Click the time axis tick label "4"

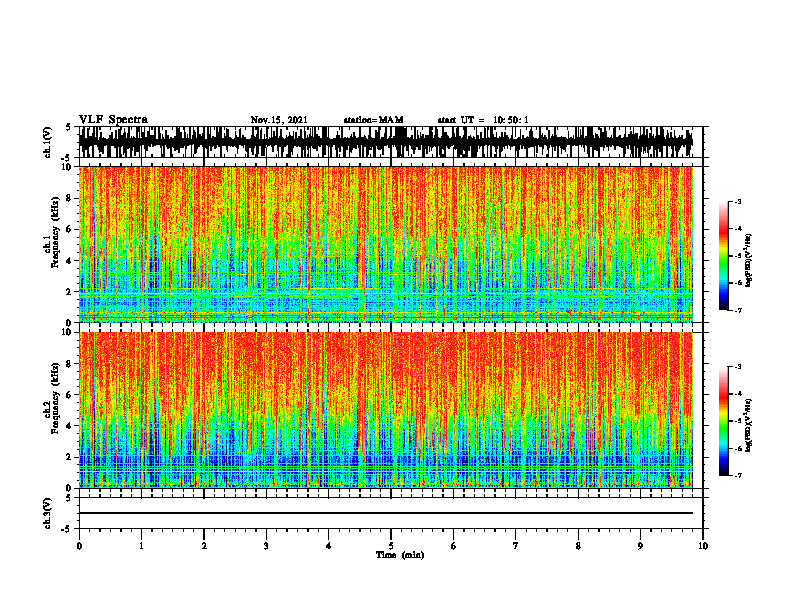tap(328, 546)
